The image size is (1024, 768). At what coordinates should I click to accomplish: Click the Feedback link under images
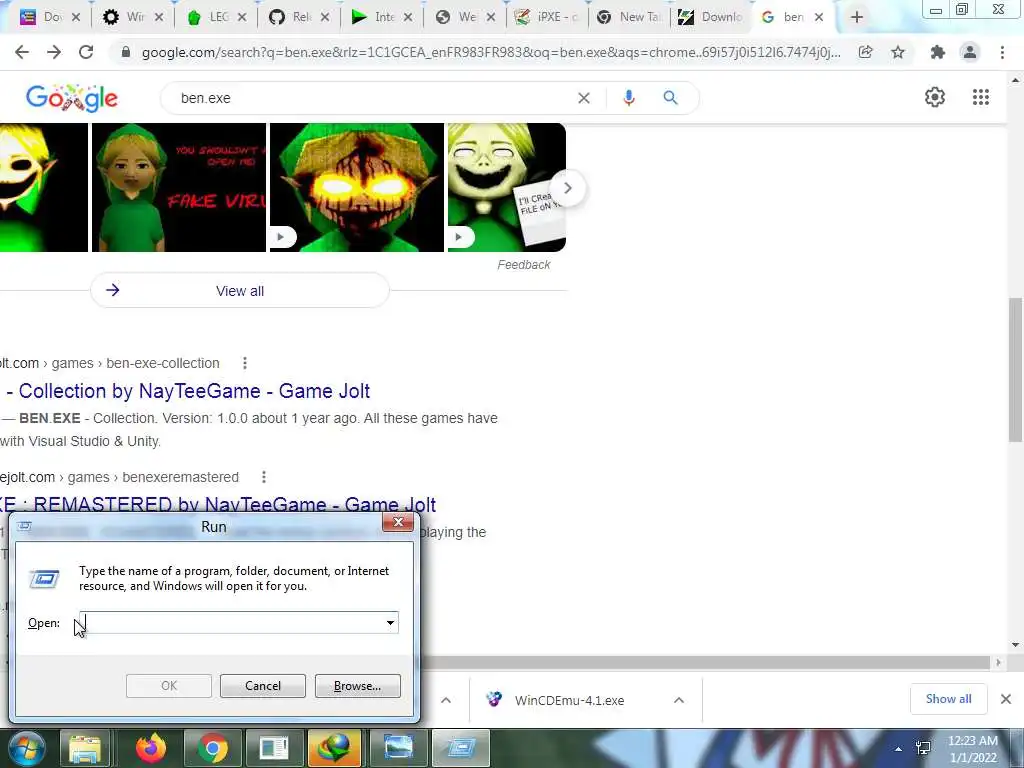click(524, 264)
